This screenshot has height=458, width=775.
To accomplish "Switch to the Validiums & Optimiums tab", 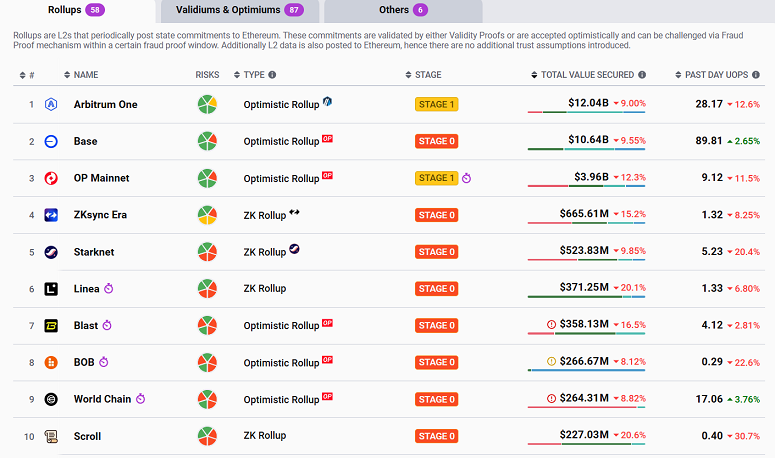I will [239, 10].
